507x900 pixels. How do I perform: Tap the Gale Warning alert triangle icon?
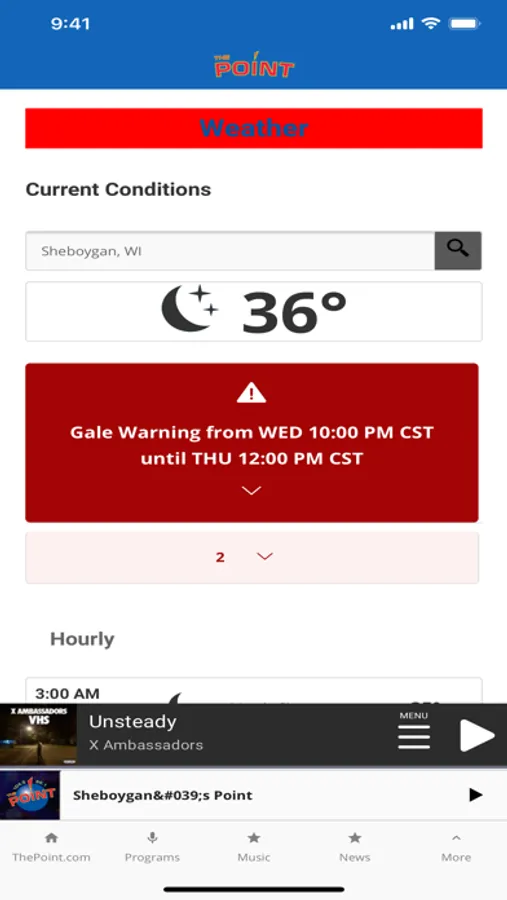pyautogui.click(x=251, y=393)
